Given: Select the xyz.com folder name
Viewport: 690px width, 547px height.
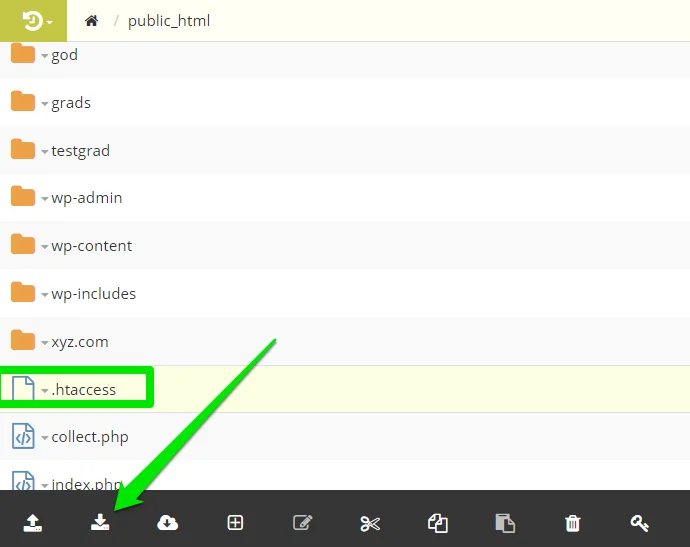Looking at the screenshot, I should (x=80, y=342).
